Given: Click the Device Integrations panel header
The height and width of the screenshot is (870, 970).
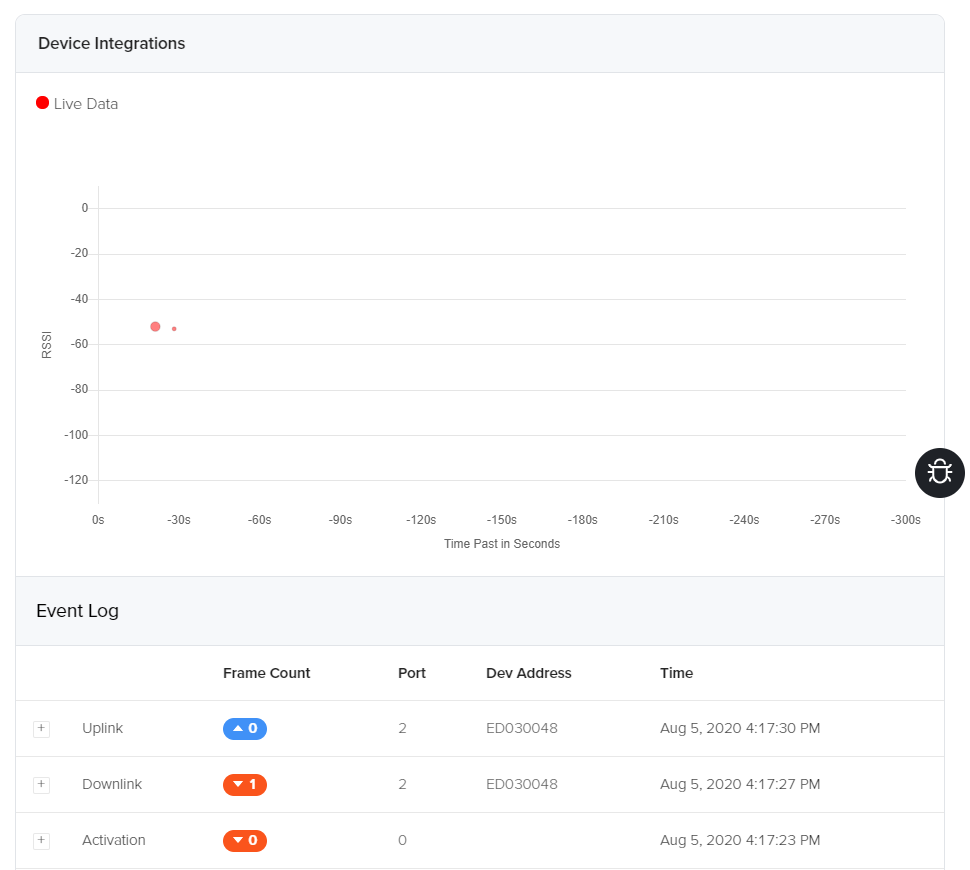Looking at the screenshot, I should [x=111, y=44].
